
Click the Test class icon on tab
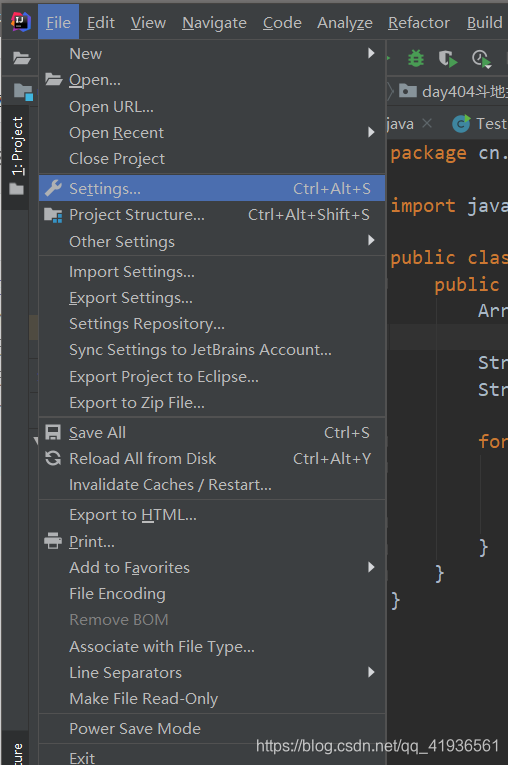[x=461, y=124]
